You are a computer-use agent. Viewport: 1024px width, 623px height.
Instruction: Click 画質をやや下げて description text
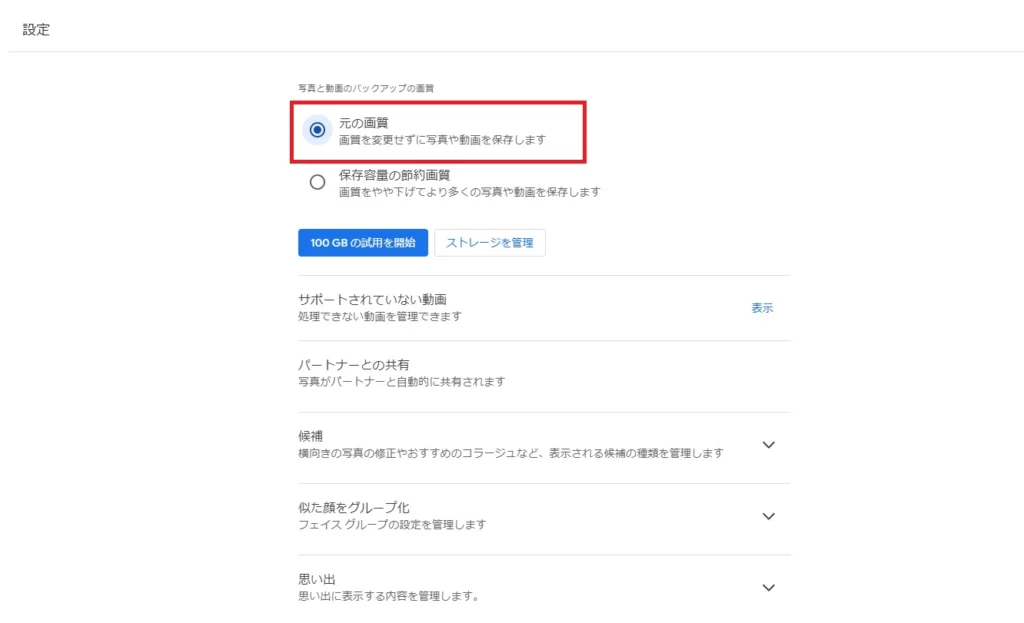[x=470, y=192]
